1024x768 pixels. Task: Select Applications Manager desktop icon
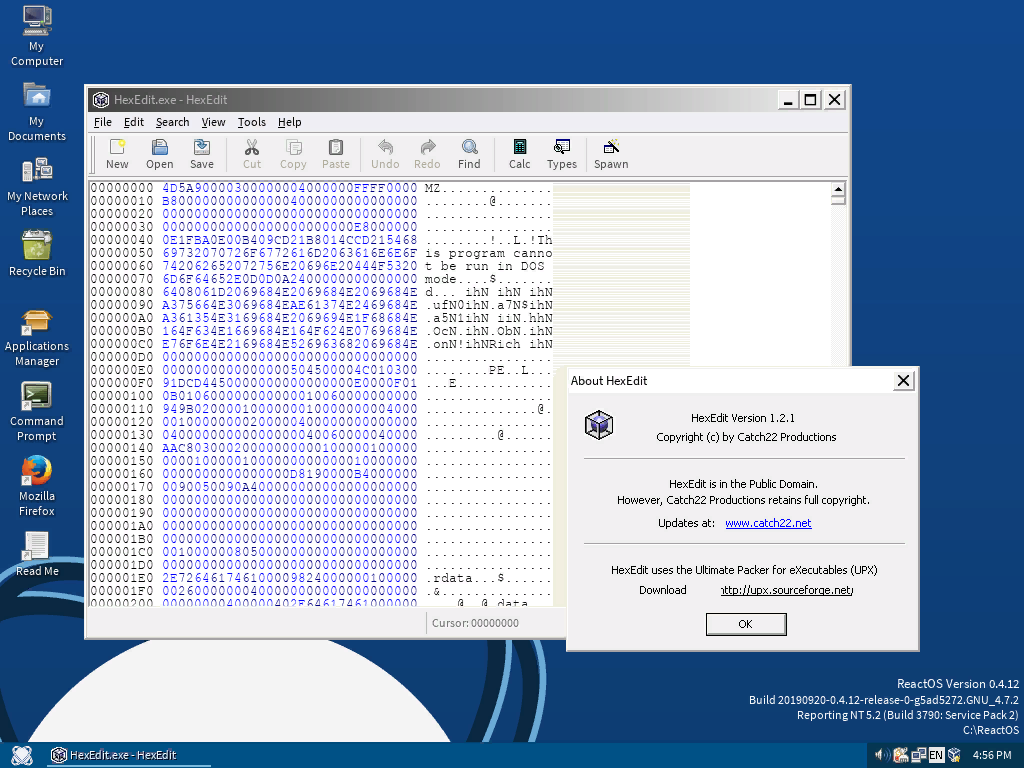point(37,338)
